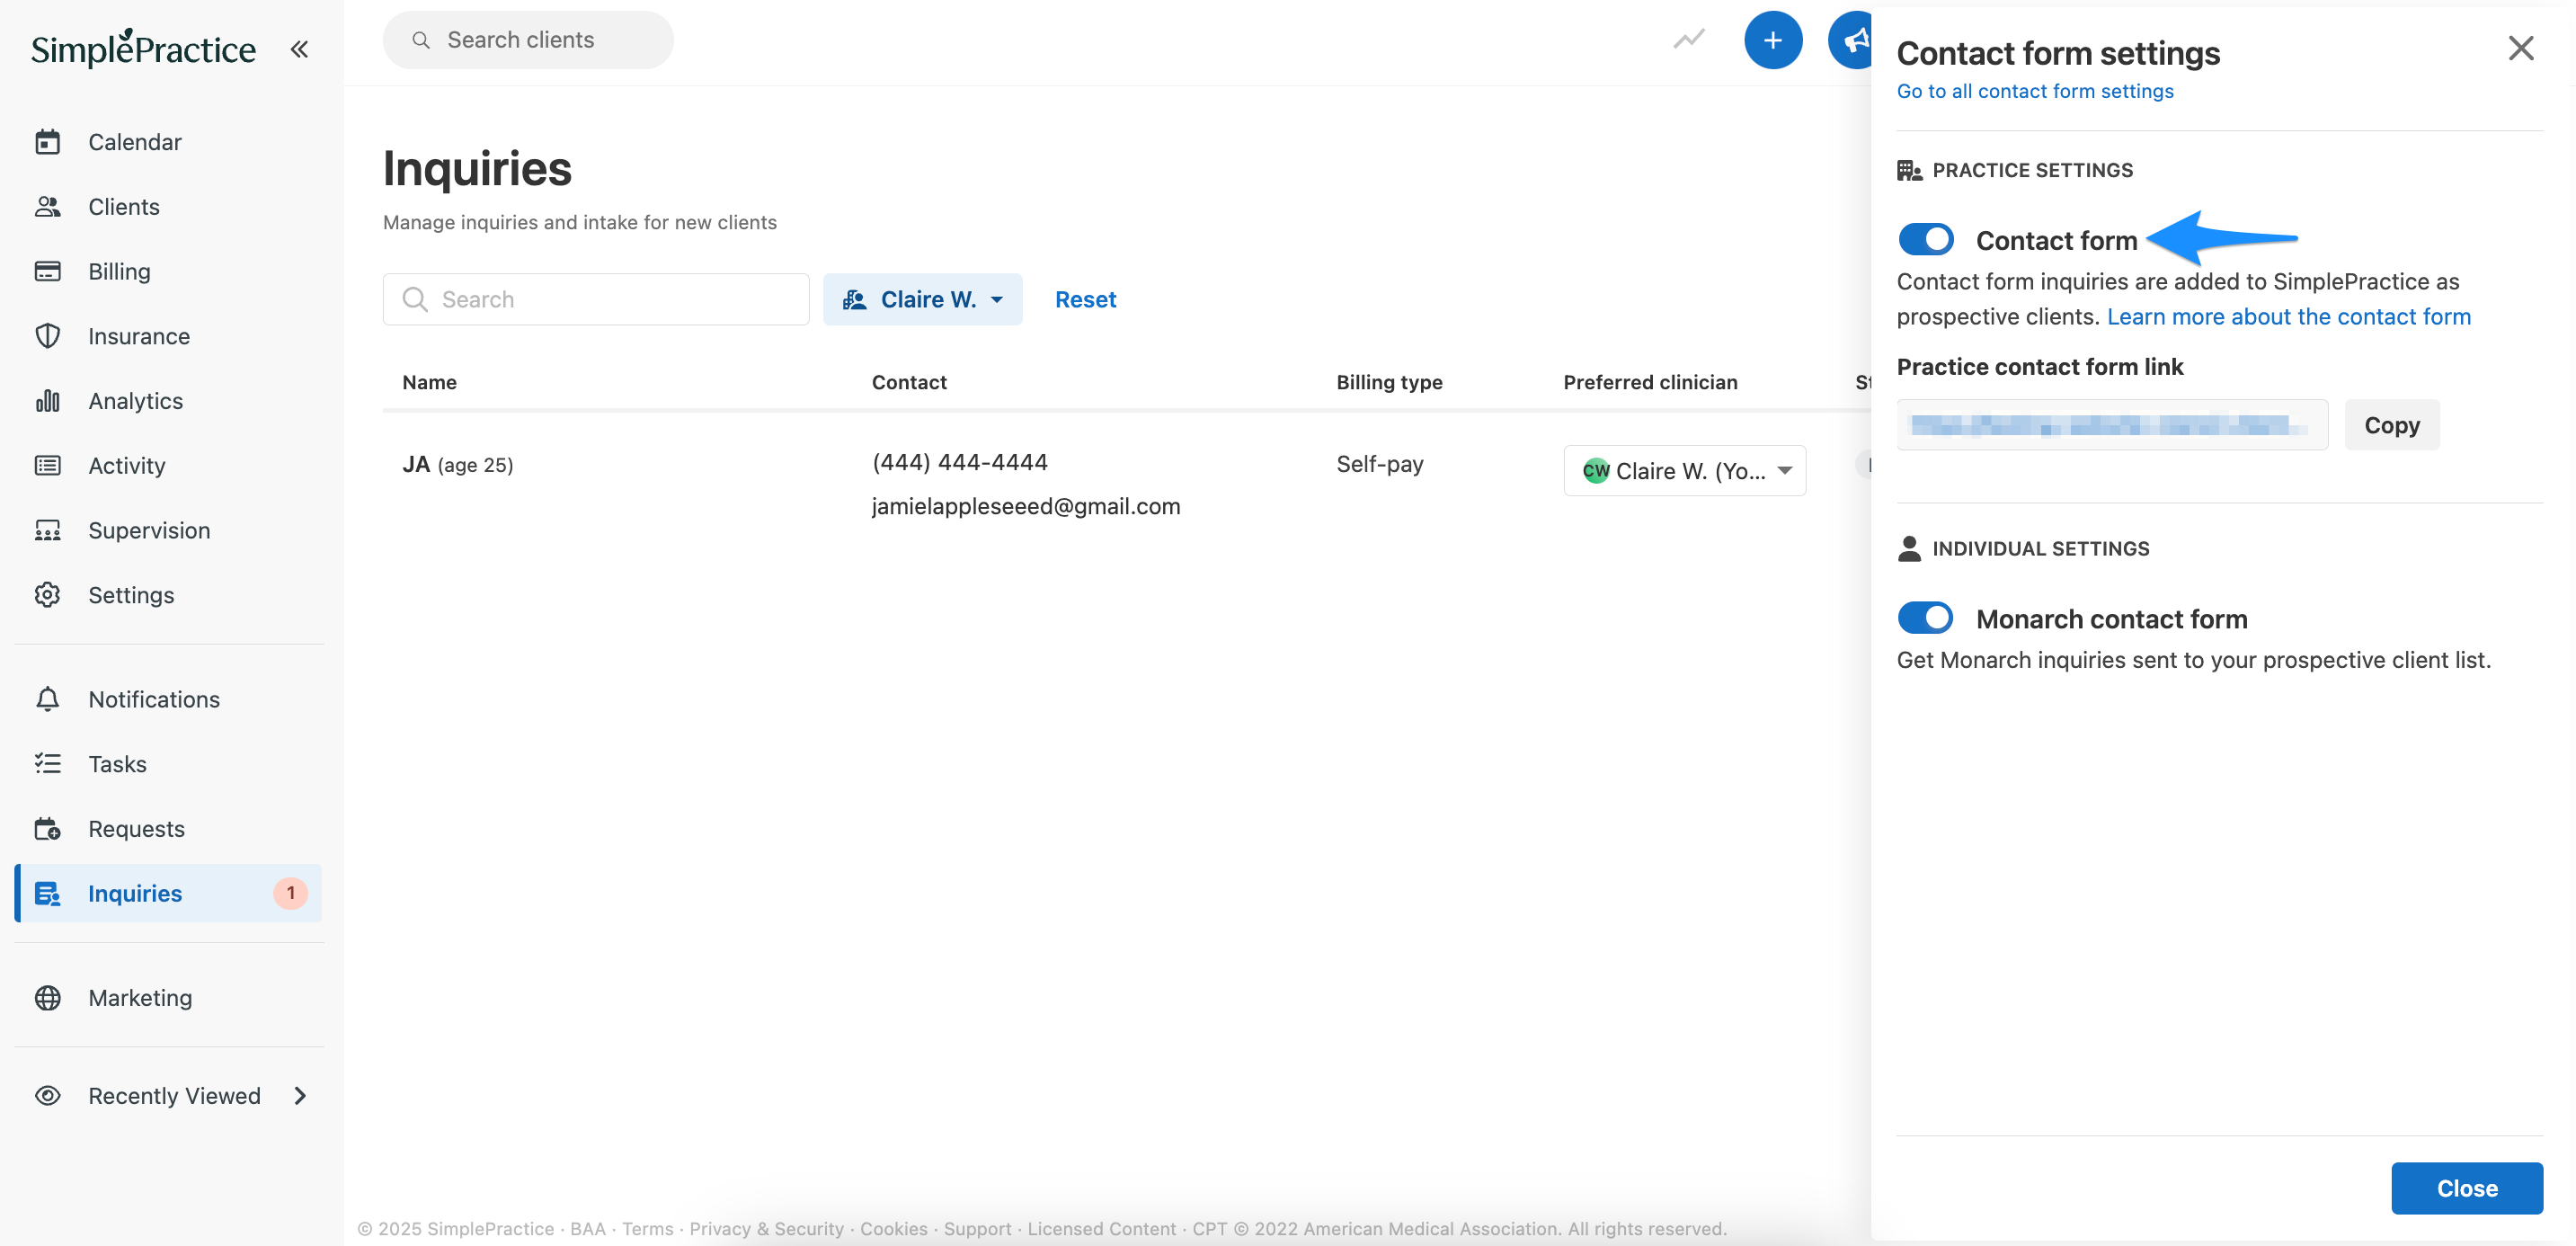Click the BAA footer link
The height and width of the screenshot is (1246, 2576).
(587, 1228)
